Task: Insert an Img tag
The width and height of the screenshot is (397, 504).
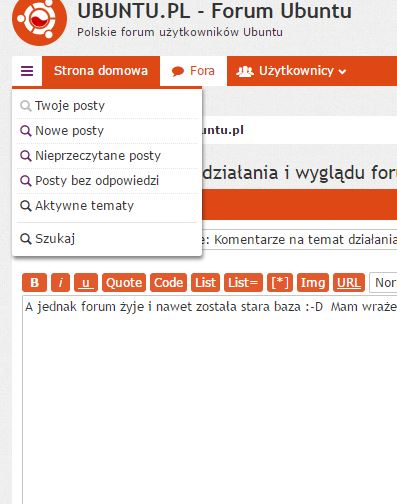Action: [313, 283]
